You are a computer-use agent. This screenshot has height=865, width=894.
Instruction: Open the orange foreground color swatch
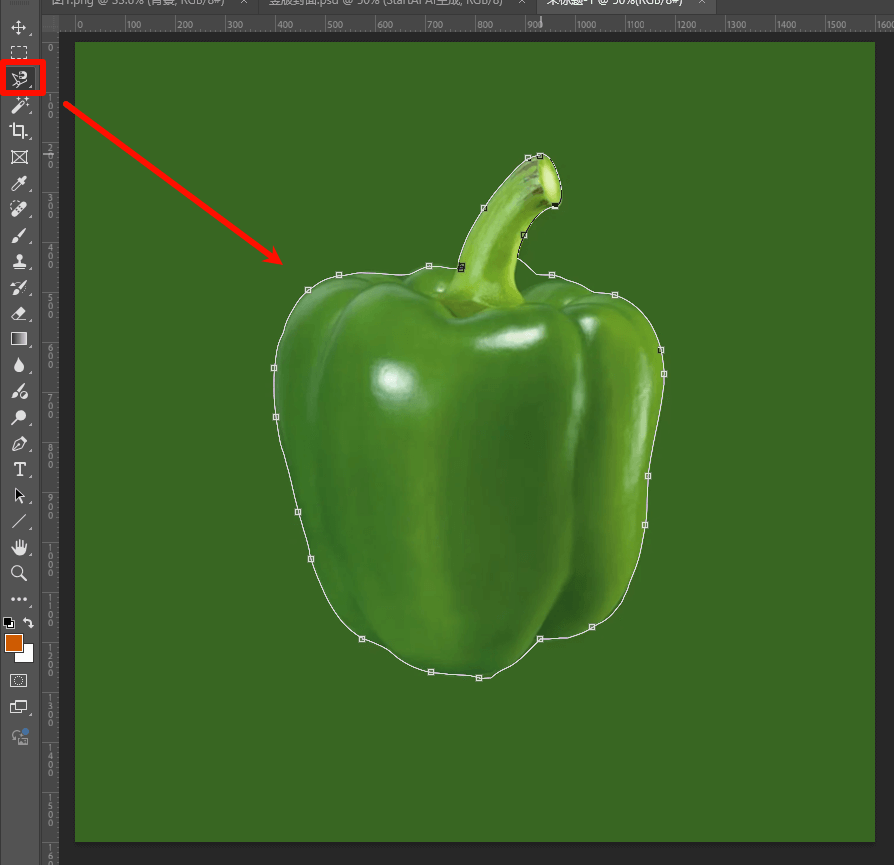pos(14,643)
